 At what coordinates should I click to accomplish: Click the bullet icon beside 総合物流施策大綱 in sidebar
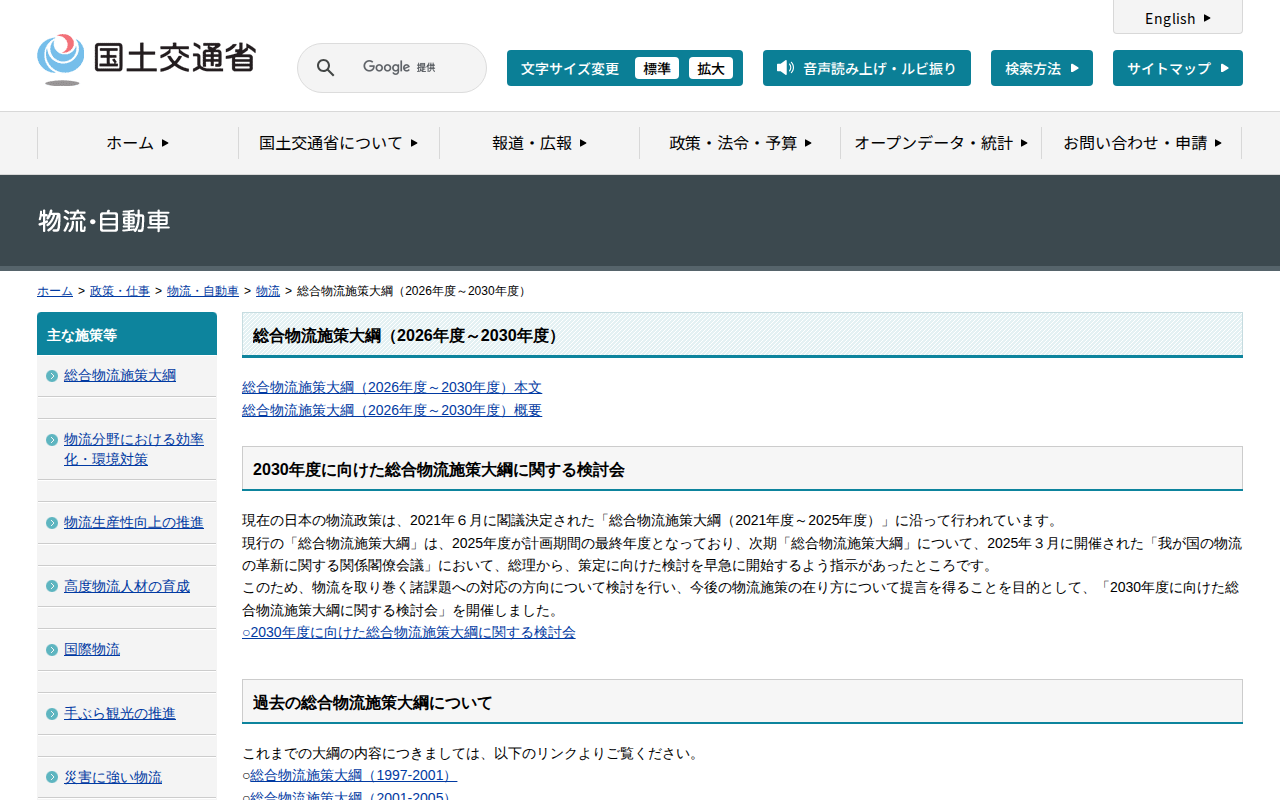(x=52, y=376)
